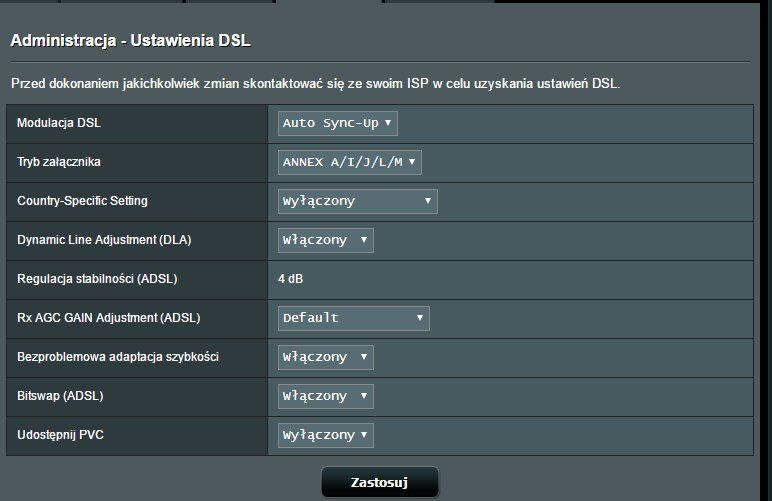Viewport: 772px width, 501px height.
Task: Click the 4 dB stability value
Action: tap(291, 279)
